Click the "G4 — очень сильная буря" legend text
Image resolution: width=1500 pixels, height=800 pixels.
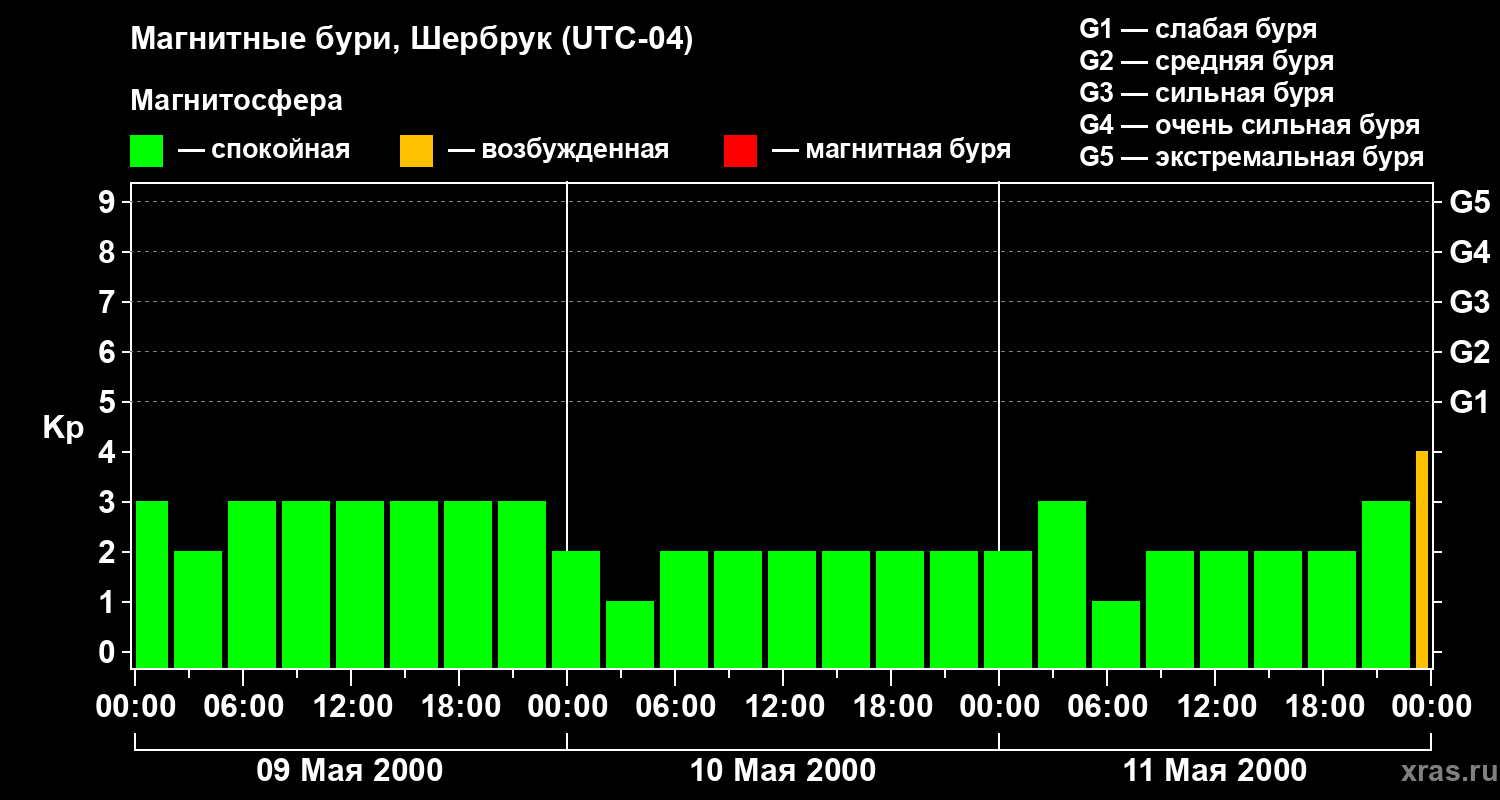1249,125
